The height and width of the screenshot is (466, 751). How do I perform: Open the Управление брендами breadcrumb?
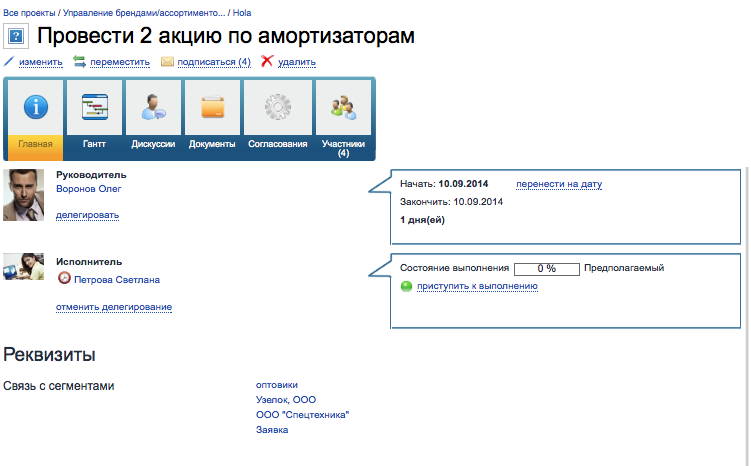point(144,13)
